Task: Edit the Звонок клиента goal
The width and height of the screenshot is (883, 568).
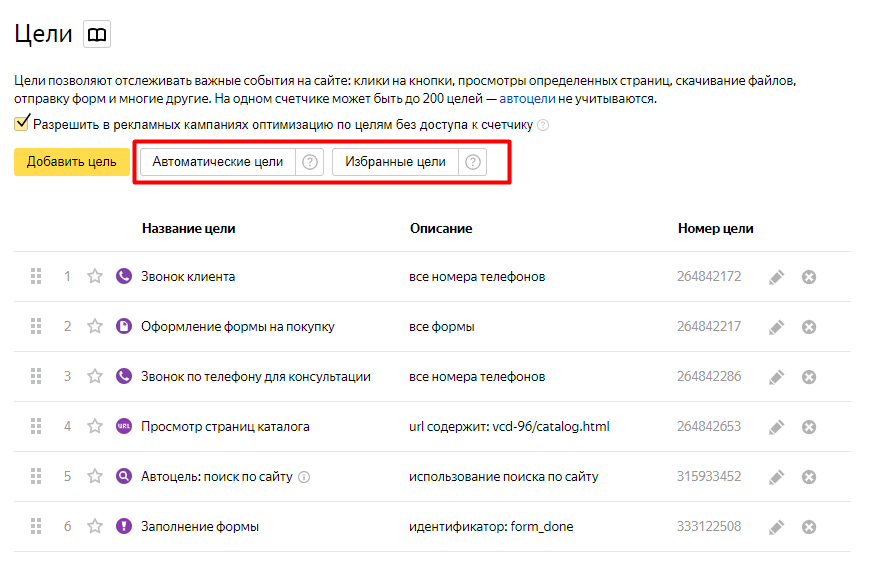Action: click(x=777, y=277)
